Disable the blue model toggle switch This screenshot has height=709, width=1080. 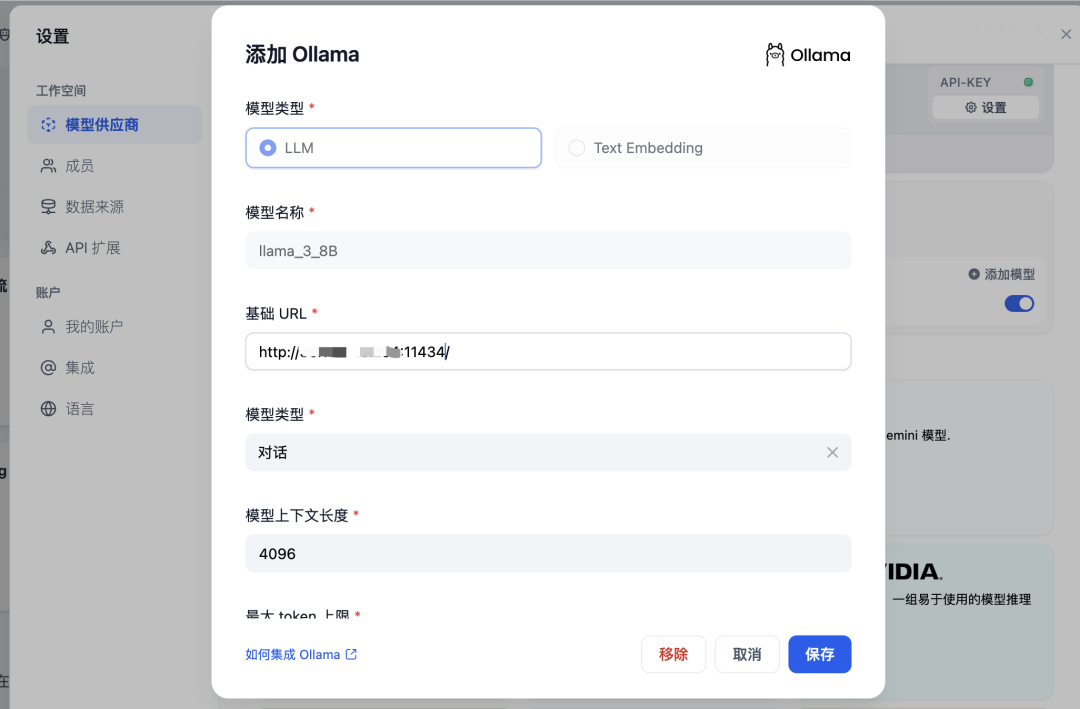click(1019, 302)
